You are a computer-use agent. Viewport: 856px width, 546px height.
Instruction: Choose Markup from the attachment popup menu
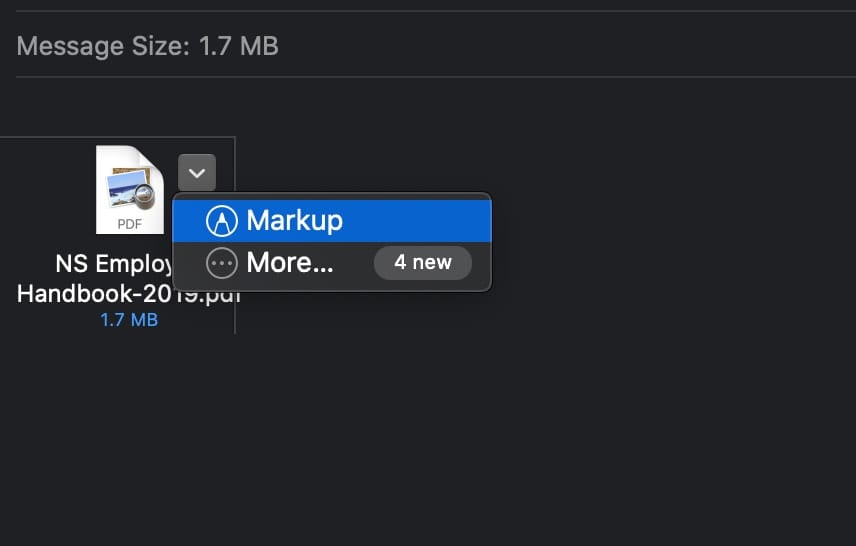[294, 220]
